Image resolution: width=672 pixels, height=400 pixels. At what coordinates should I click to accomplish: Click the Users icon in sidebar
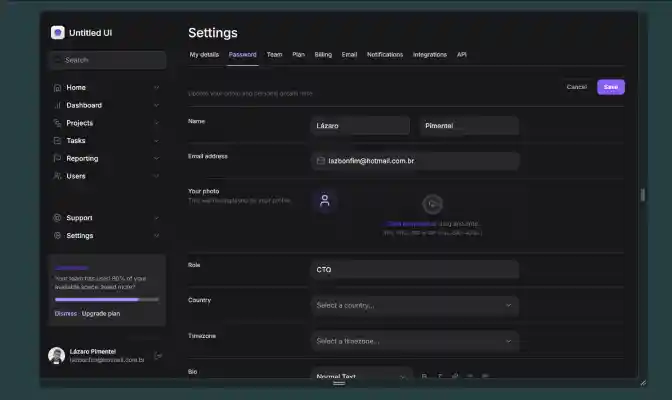point(57,176)
